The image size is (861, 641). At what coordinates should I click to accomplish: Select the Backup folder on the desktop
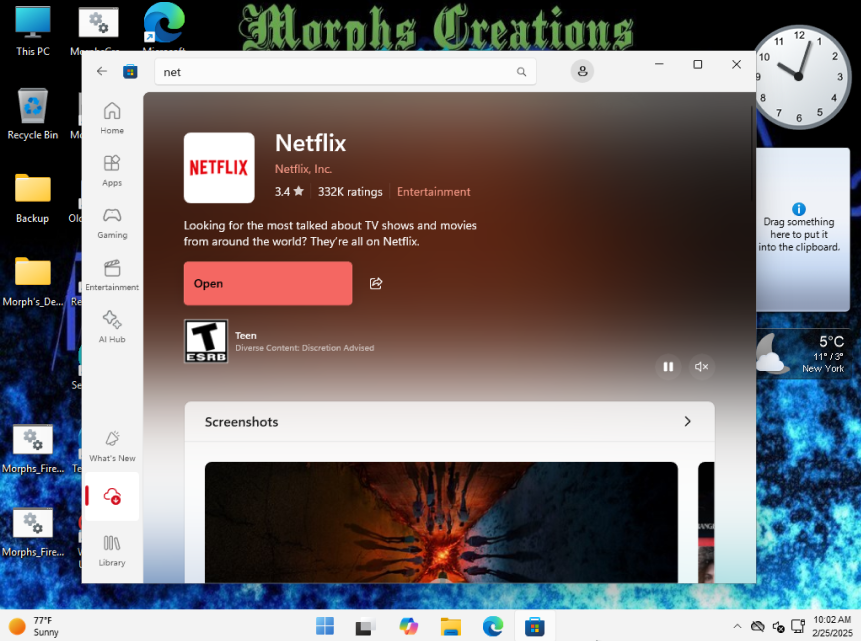[x=33, y=198]
